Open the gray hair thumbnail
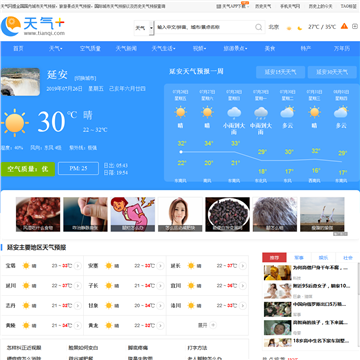The height and width of the screenshot is (360, 360). (275, 214)
